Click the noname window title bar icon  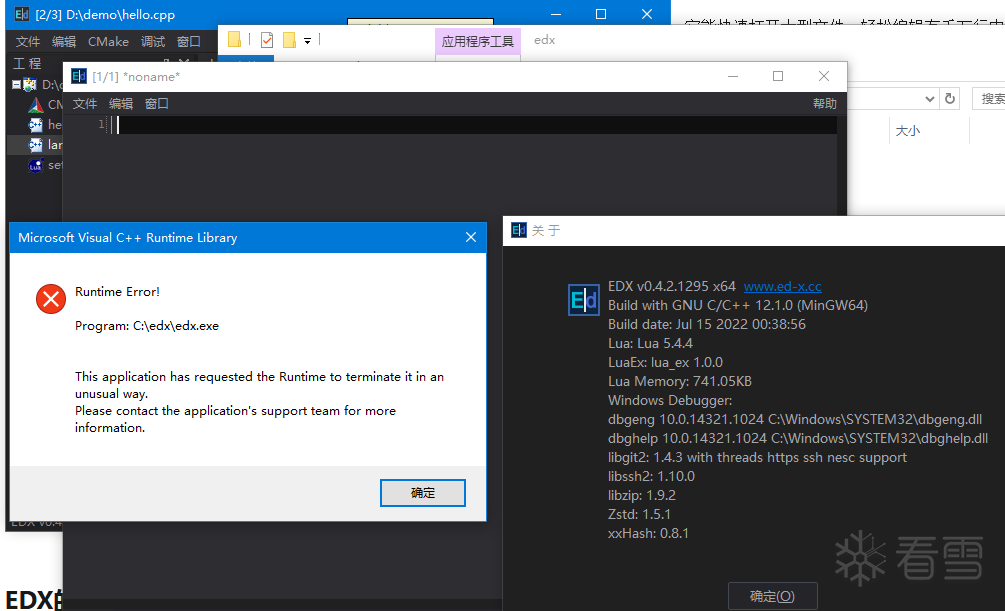79,76
